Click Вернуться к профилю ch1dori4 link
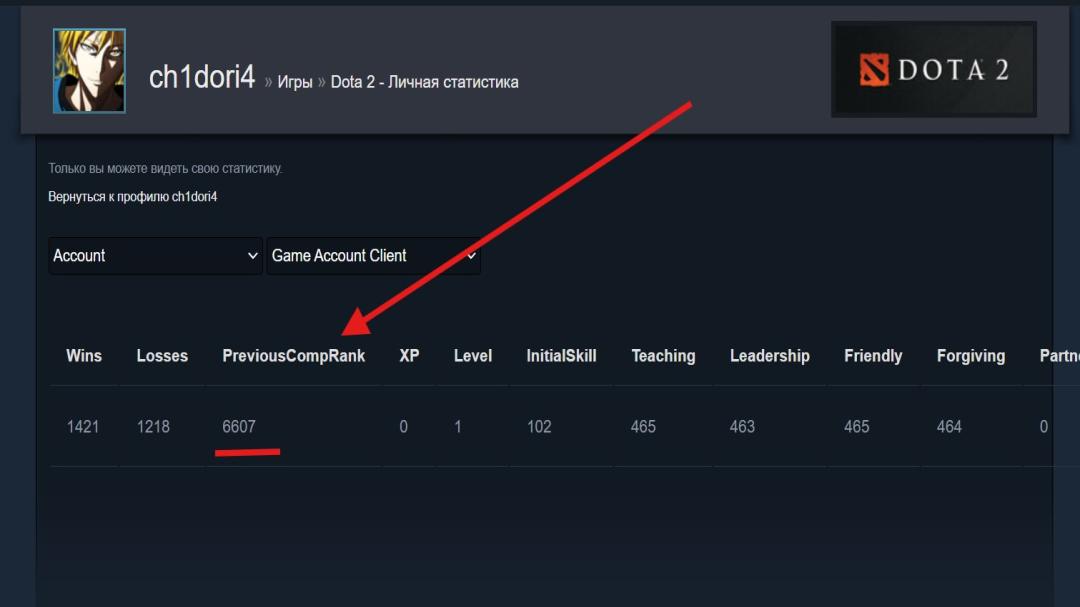Image resolution: width=1080 pixels, height=607 pixels. tap(132, 196)
